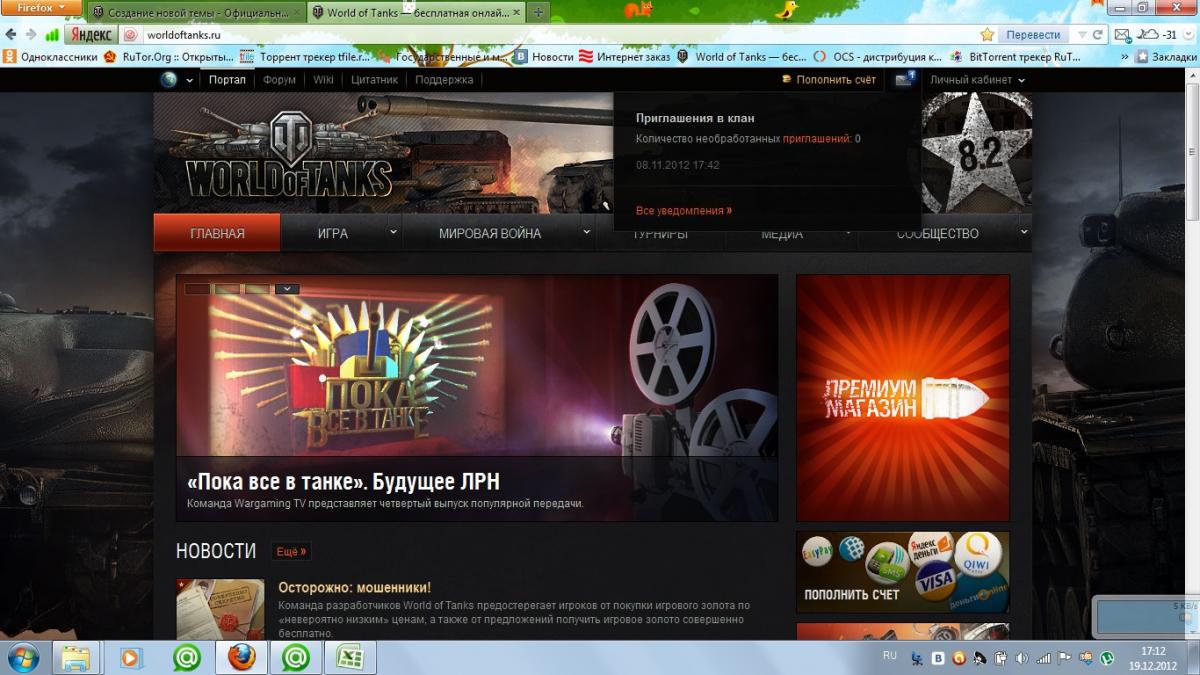The image size is (1200, 675).
Task: Click the weather -31 toolbar indicator
Action: coord(1158,35)
